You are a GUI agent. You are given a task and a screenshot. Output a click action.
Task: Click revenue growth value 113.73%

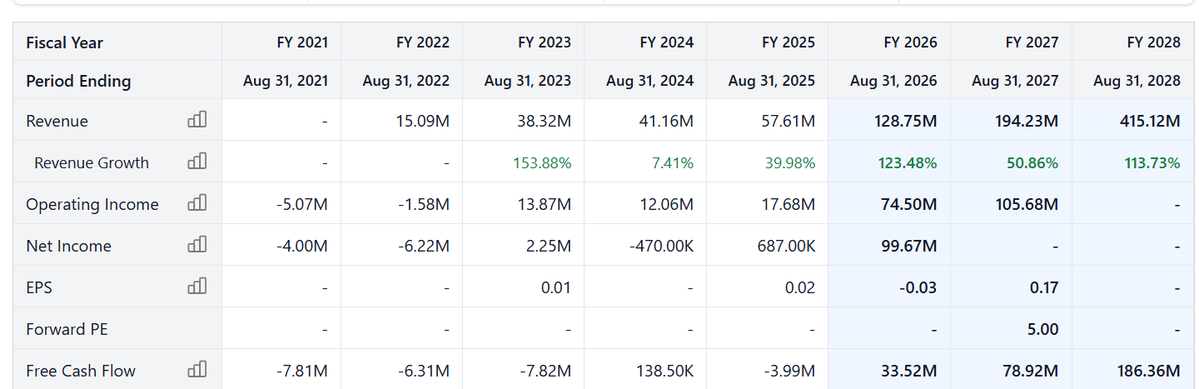click(1152, 163)
